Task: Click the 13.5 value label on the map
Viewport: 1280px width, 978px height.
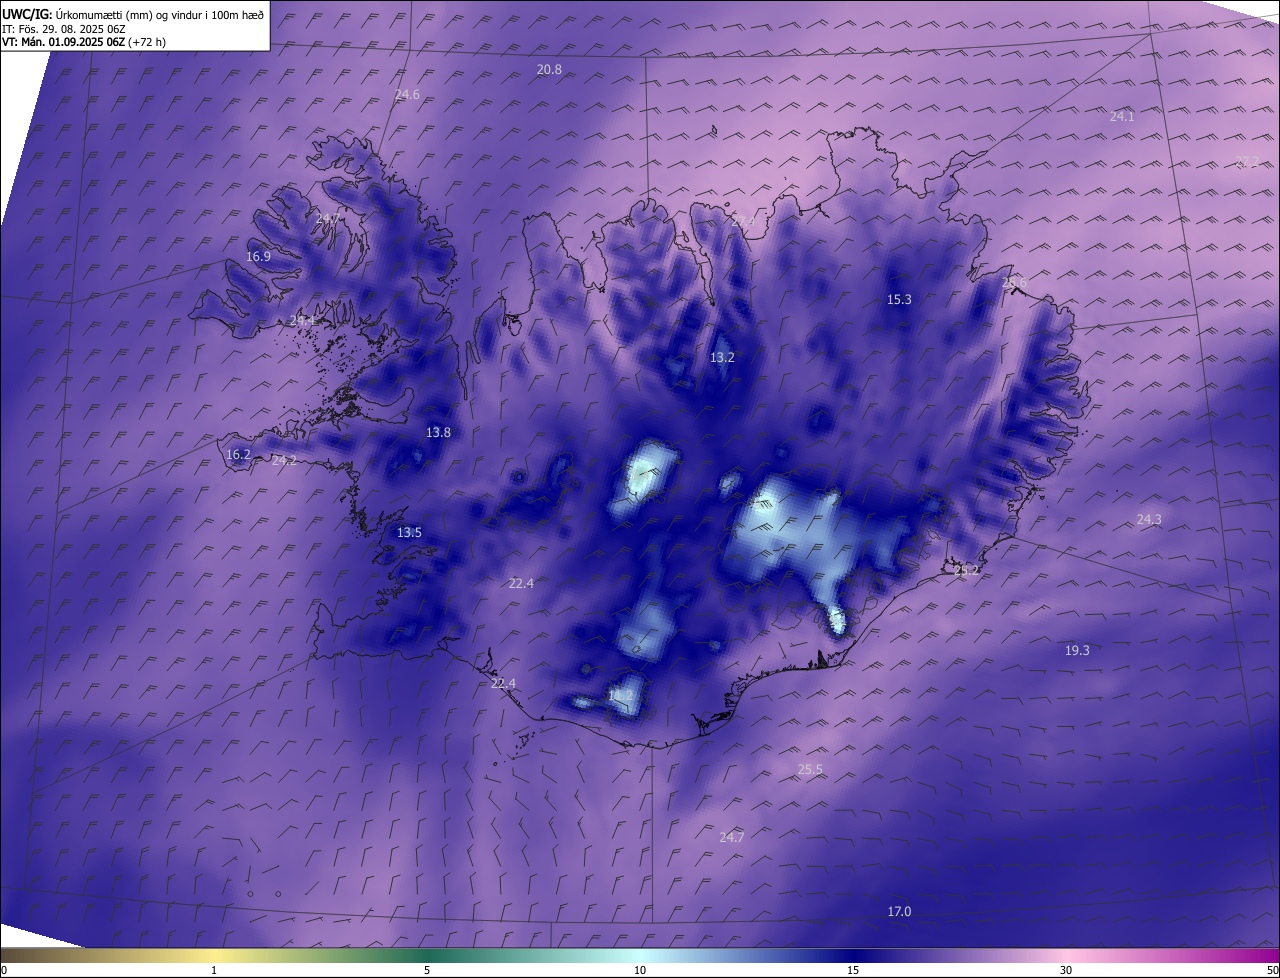Action: click(409, 533)
